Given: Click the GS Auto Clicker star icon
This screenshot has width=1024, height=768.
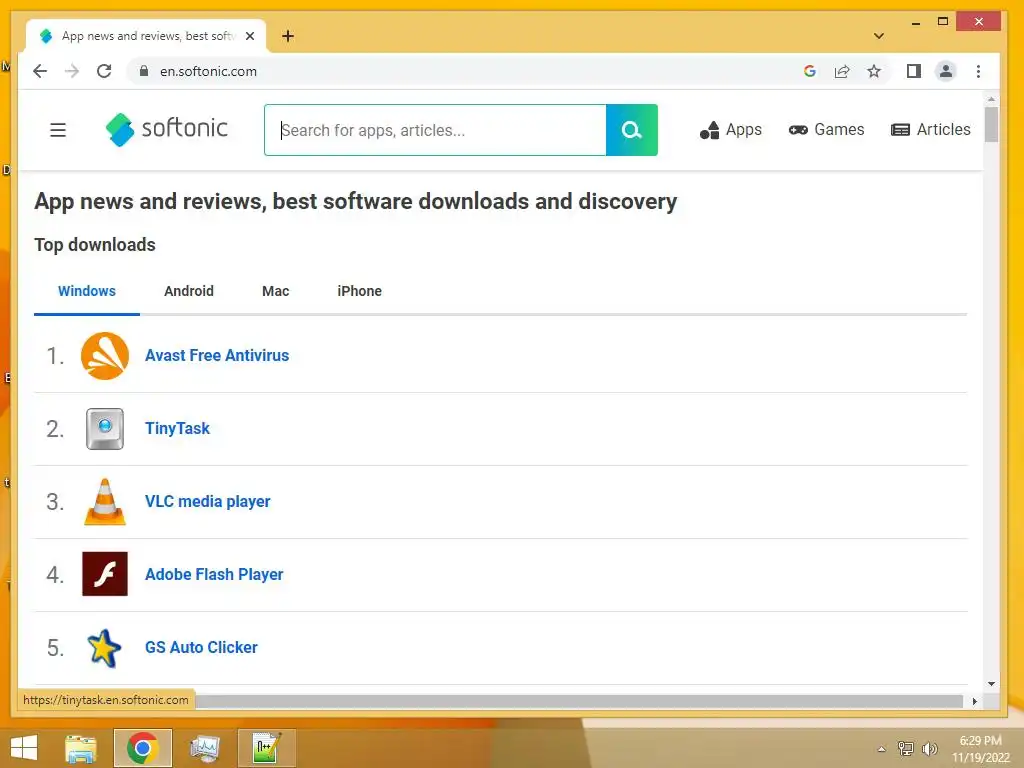Looking at the screenshot, I should coord(104,648).
